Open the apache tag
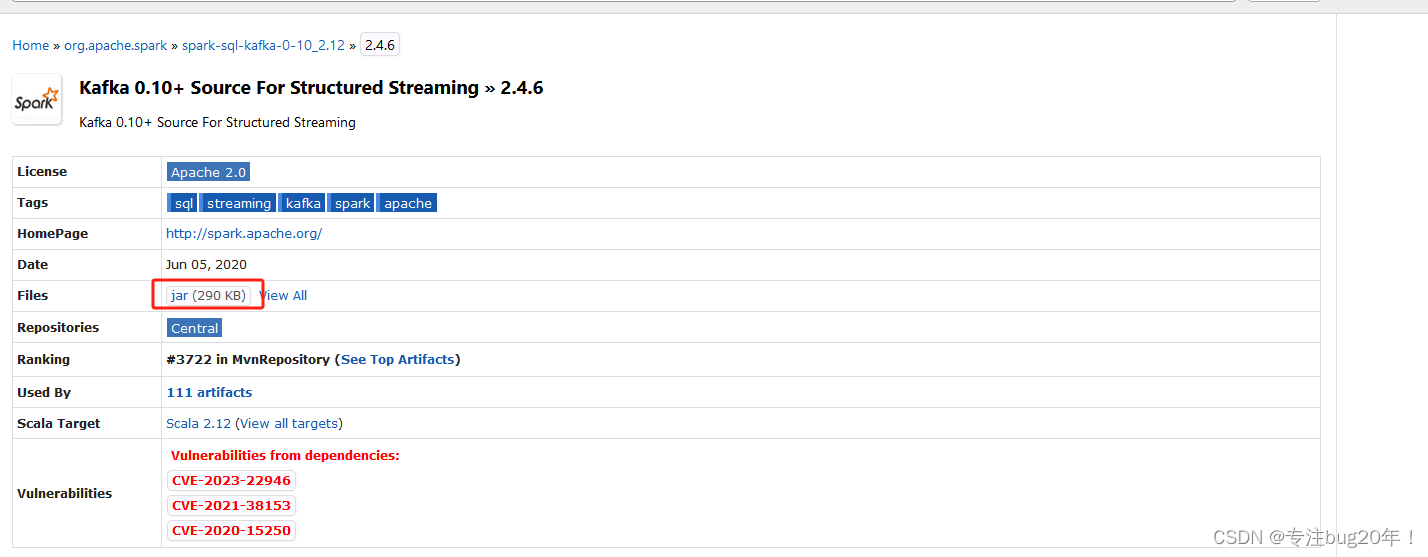This screenshot has height=557, width=1428. [x=408, y=203]
